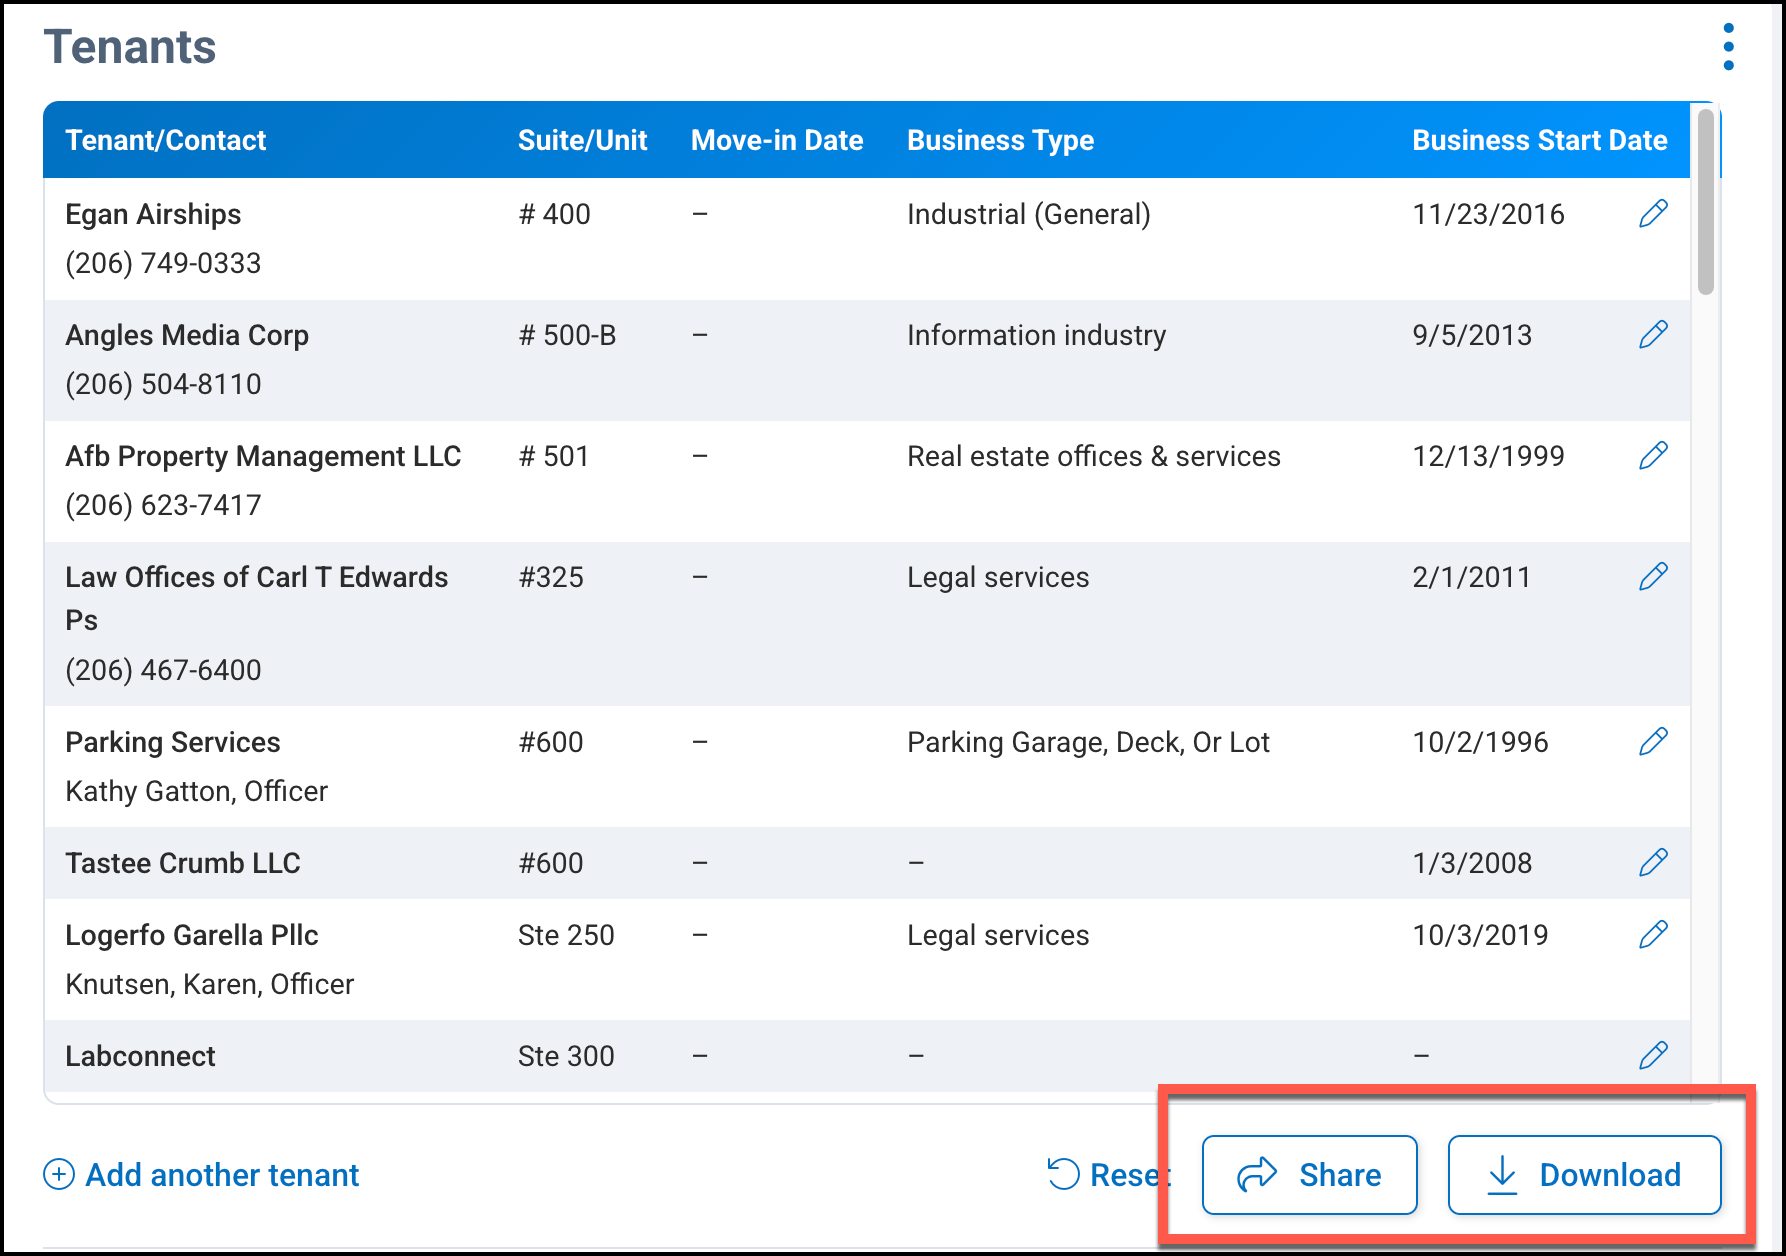This screenshot has width=1786, height=1256.
Task: Click the edit pencil for Egan Airships
Action: pos(1653,213)
